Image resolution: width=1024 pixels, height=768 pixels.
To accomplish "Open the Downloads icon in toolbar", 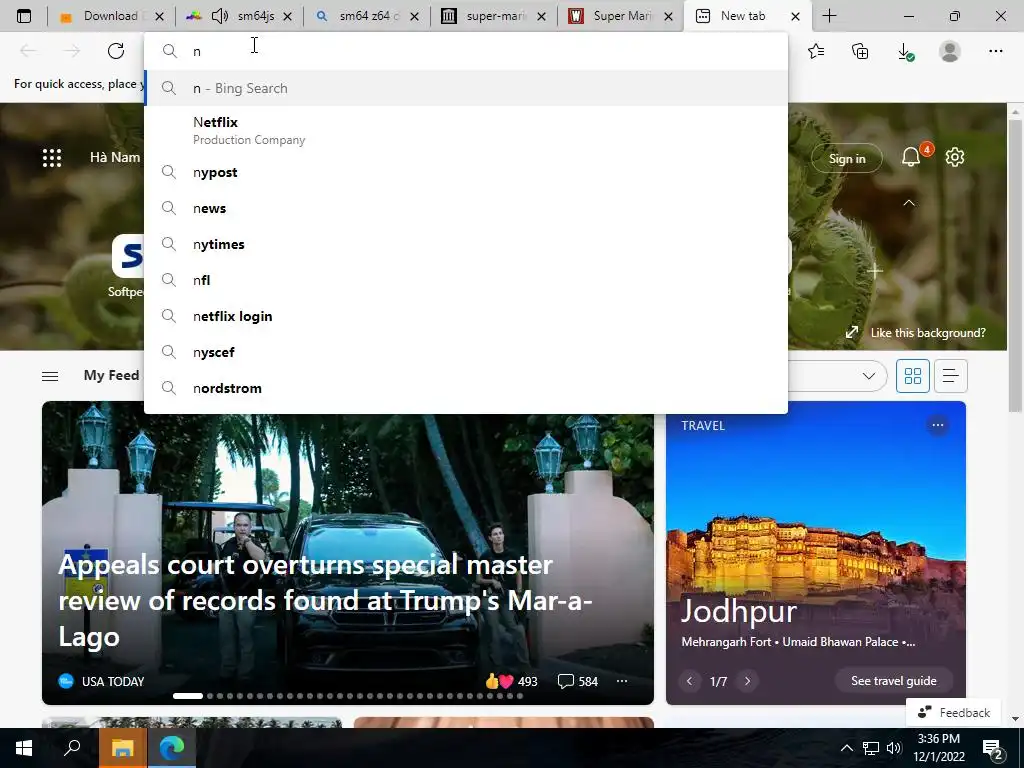I will pyautogui.click(x=905, y=52).
